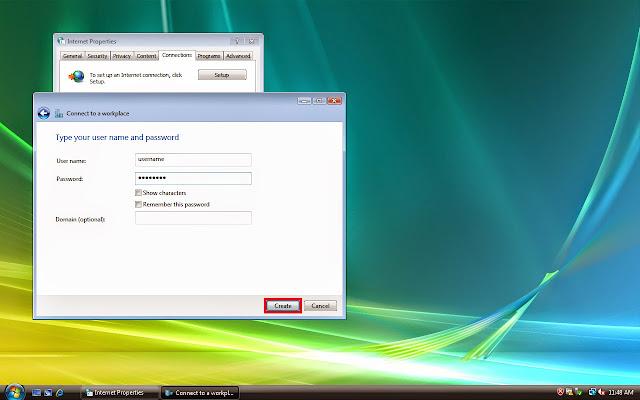Screen dimensions: 640x400
Task: Click into the Password field
Action: (193, 178)
